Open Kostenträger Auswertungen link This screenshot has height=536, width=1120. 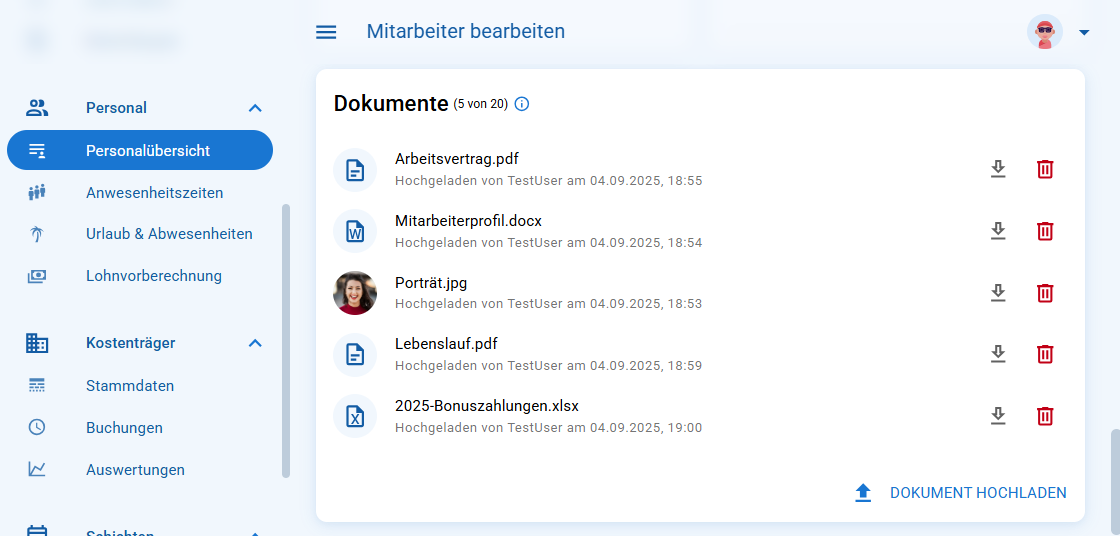135,470
